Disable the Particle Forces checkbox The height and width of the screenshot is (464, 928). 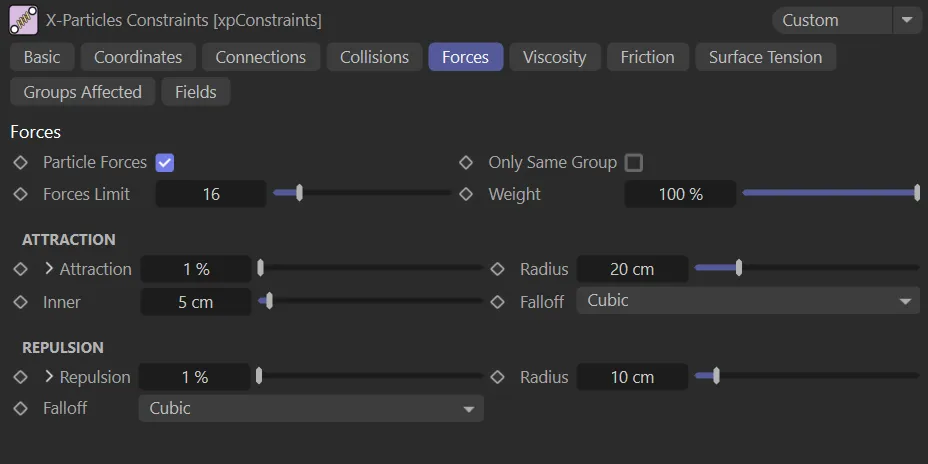click(x=165, y=162)
